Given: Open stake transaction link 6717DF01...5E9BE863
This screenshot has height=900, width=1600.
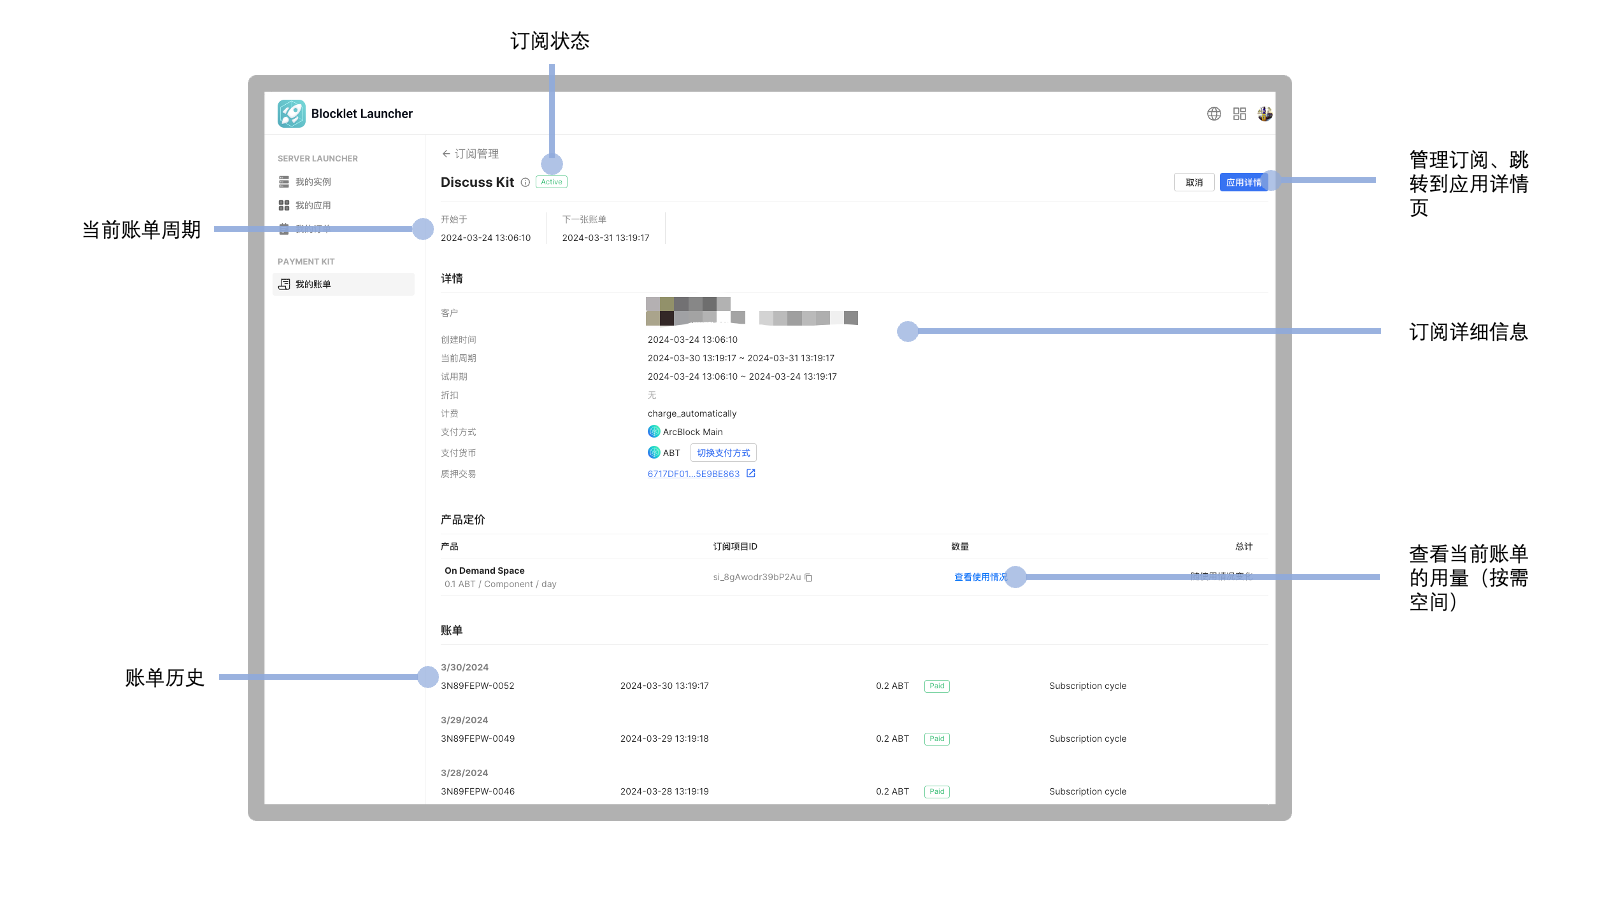Looking at the screenshot, I should (x=693, y=474).
